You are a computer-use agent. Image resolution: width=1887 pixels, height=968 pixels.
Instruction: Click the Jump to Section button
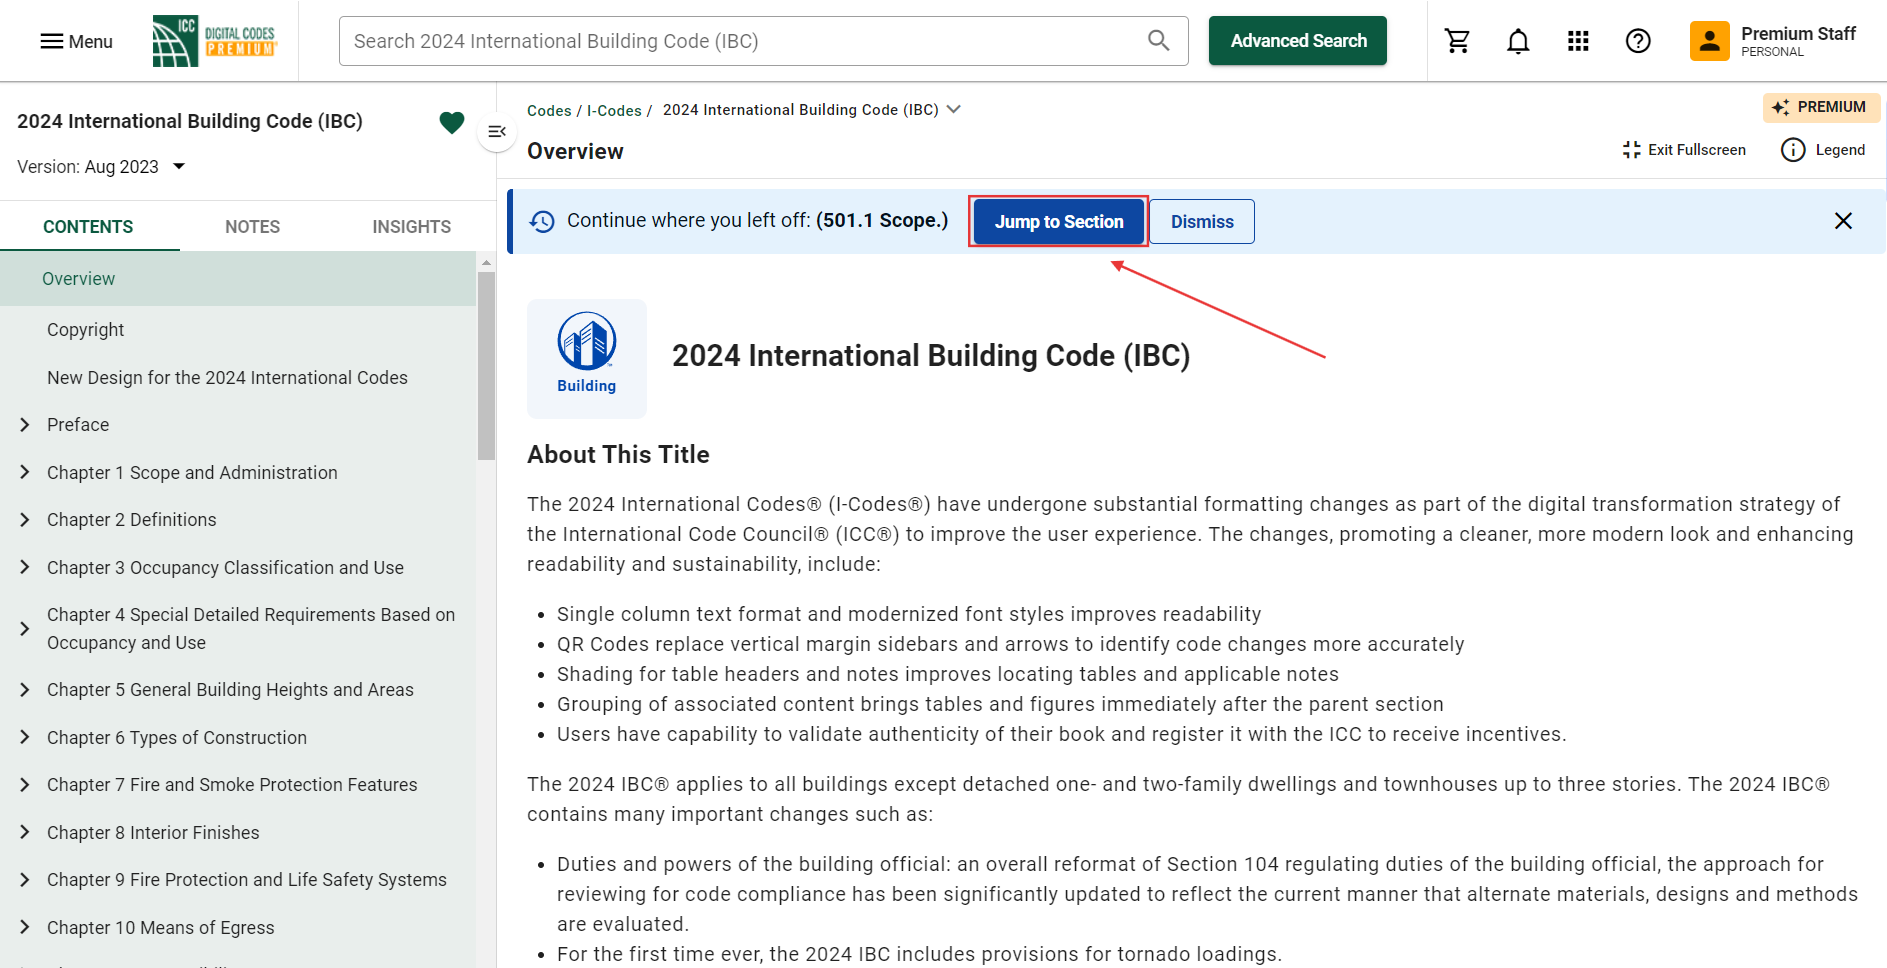pyautogui.click(x=1058, y=222)
